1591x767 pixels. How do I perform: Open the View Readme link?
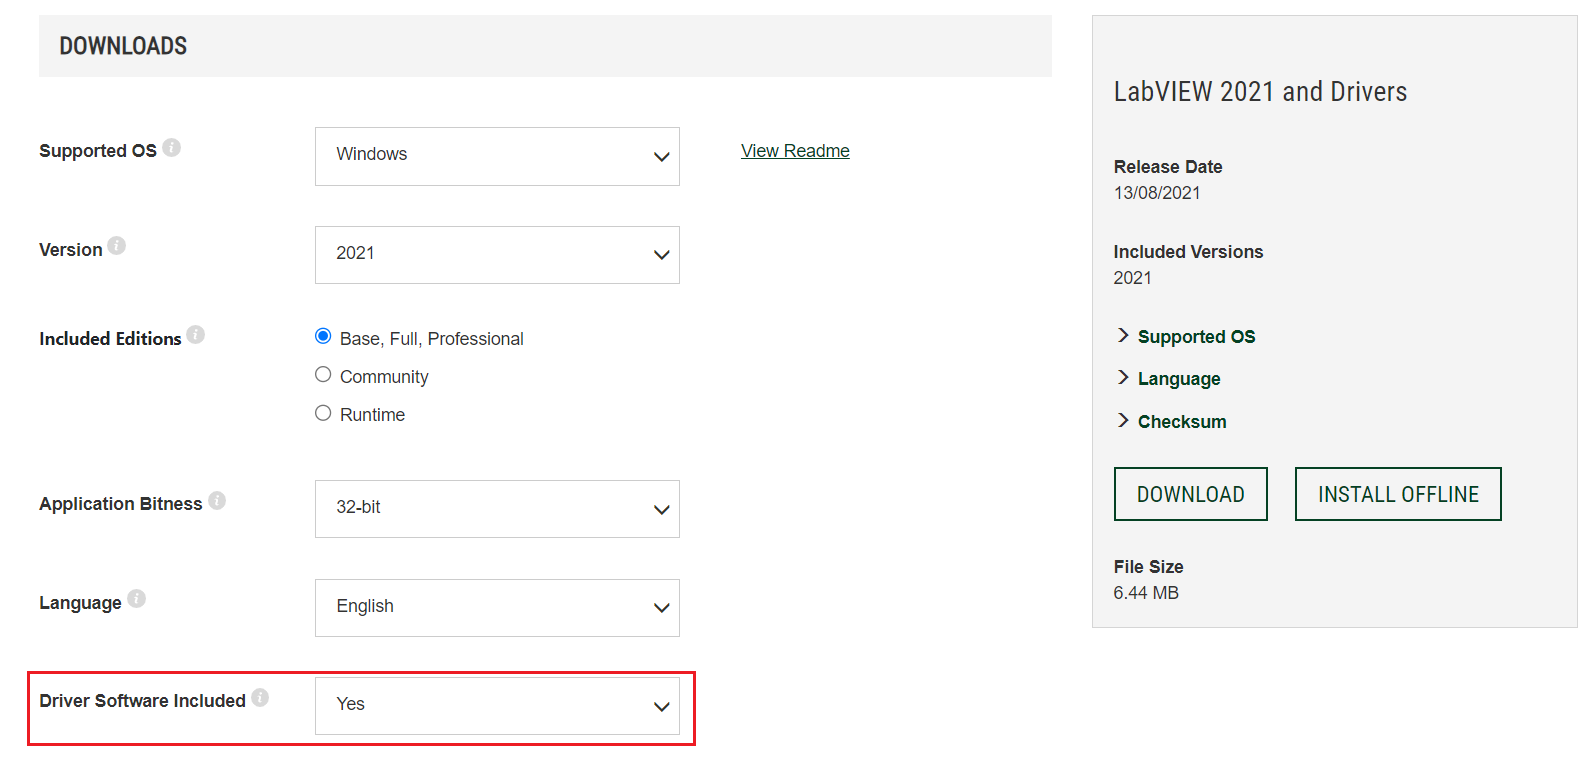click(x=795, y=151)
